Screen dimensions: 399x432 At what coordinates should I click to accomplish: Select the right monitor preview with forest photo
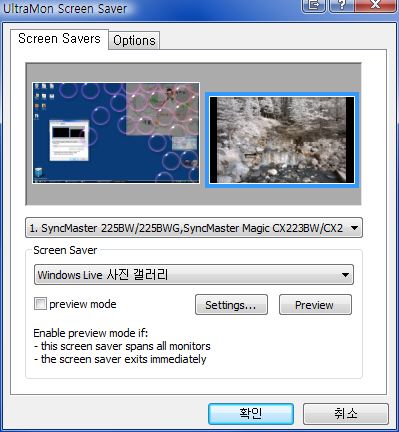point(282,140)
